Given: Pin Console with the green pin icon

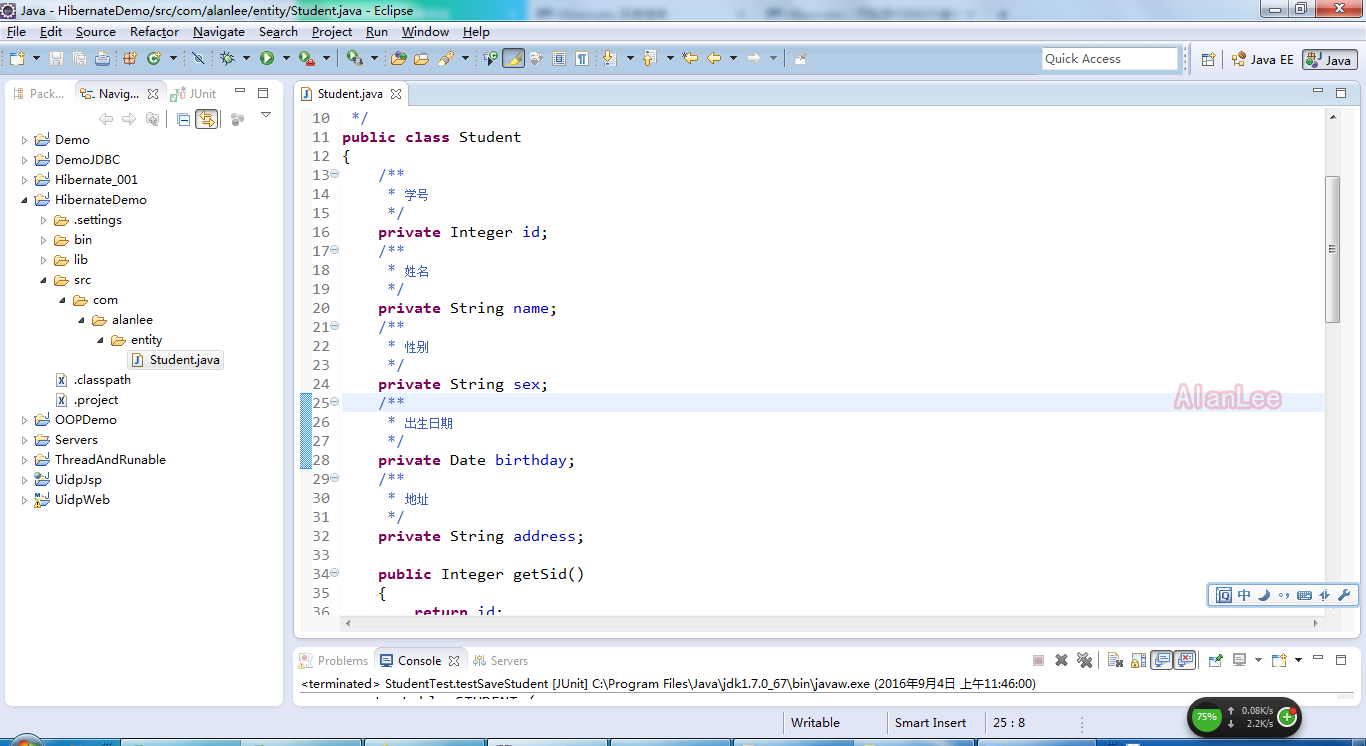Looking at the screenshot, I should point(1215,660).
